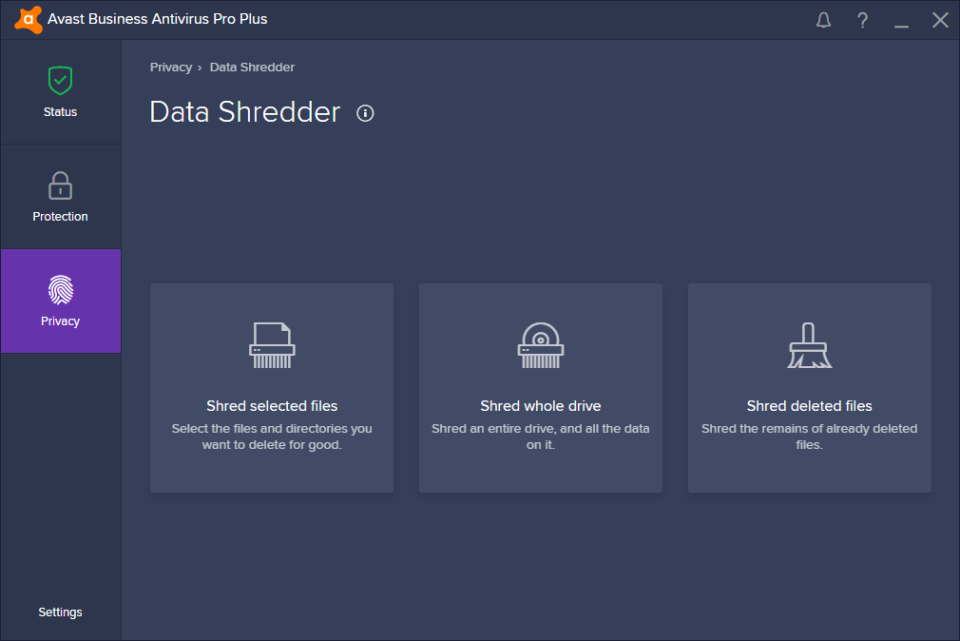Select the Status tab in sidebar
This screenshot has height=641, width=960.
pos(60,95)
